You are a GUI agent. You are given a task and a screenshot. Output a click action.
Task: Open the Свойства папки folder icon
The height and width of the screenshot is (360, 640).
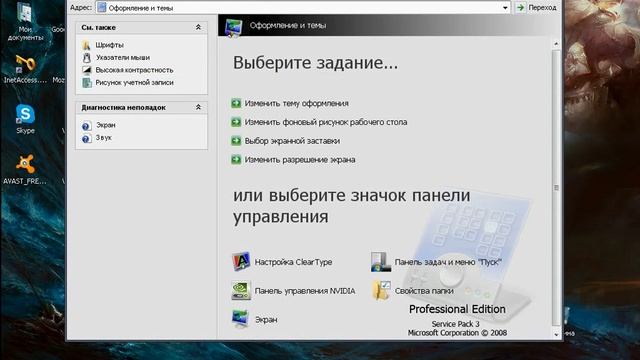click(x=381, y=291)
